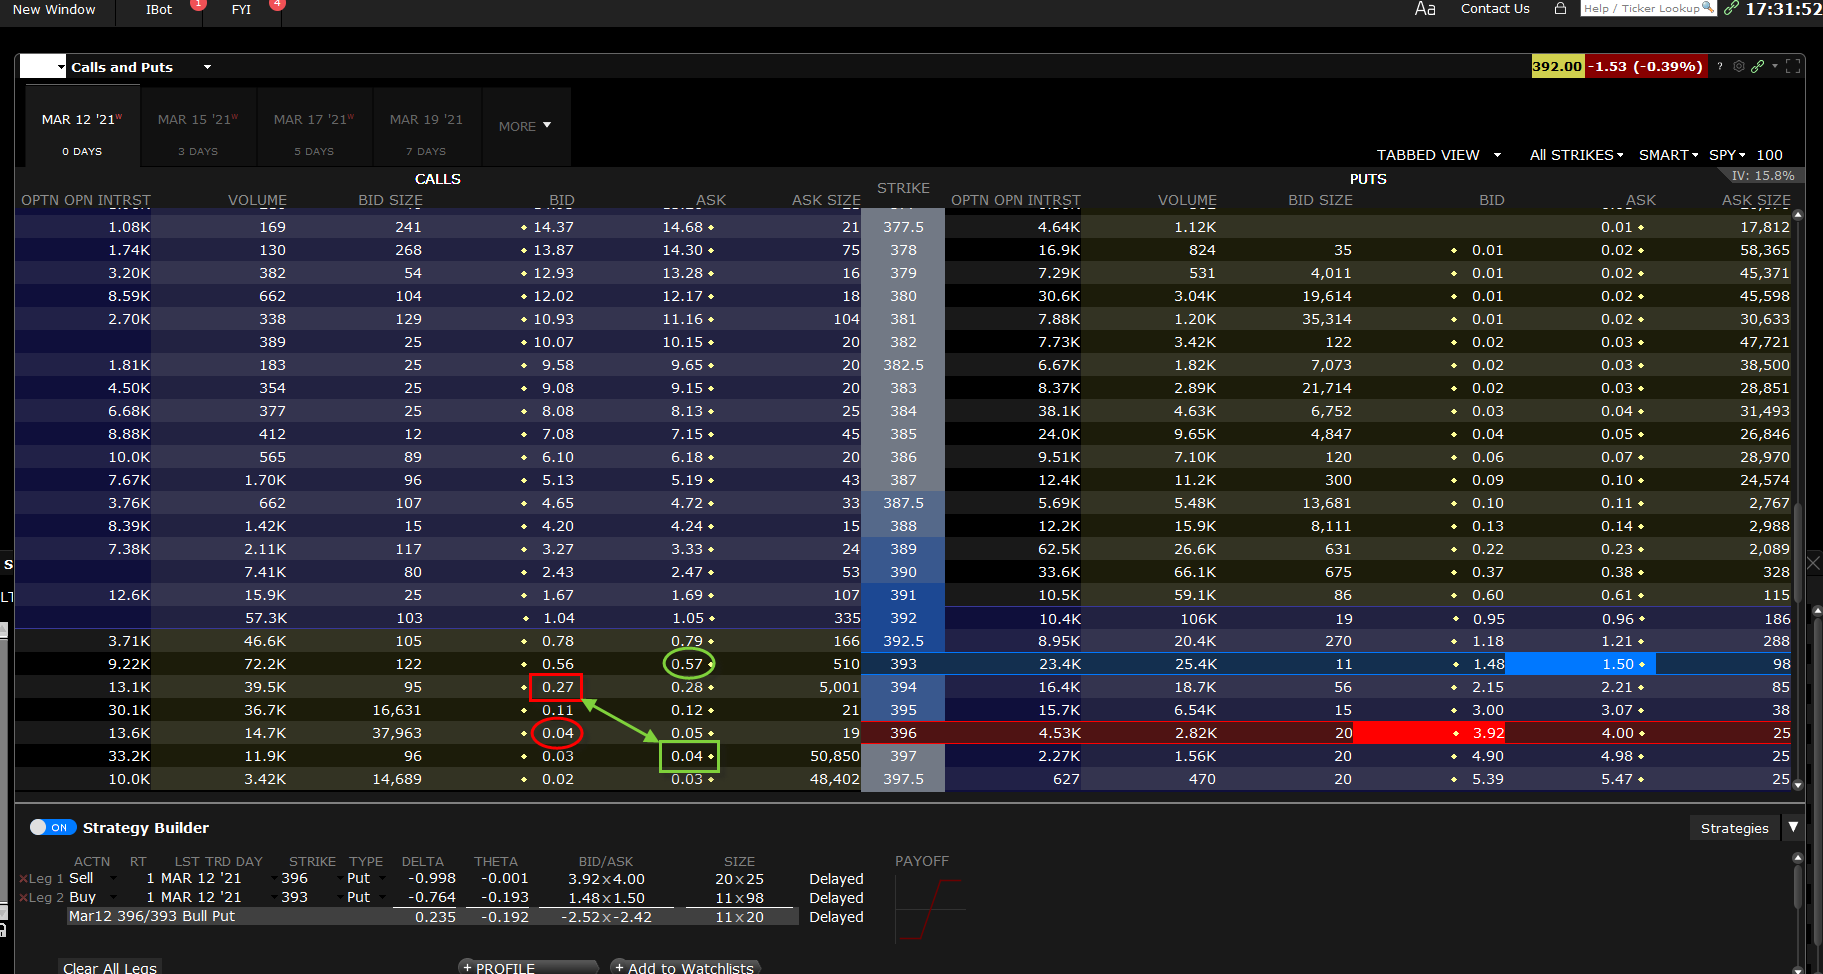Close the side panel with X icon
The width and height of the screenshot is (1823, 974).
[x=1813, y=563]
